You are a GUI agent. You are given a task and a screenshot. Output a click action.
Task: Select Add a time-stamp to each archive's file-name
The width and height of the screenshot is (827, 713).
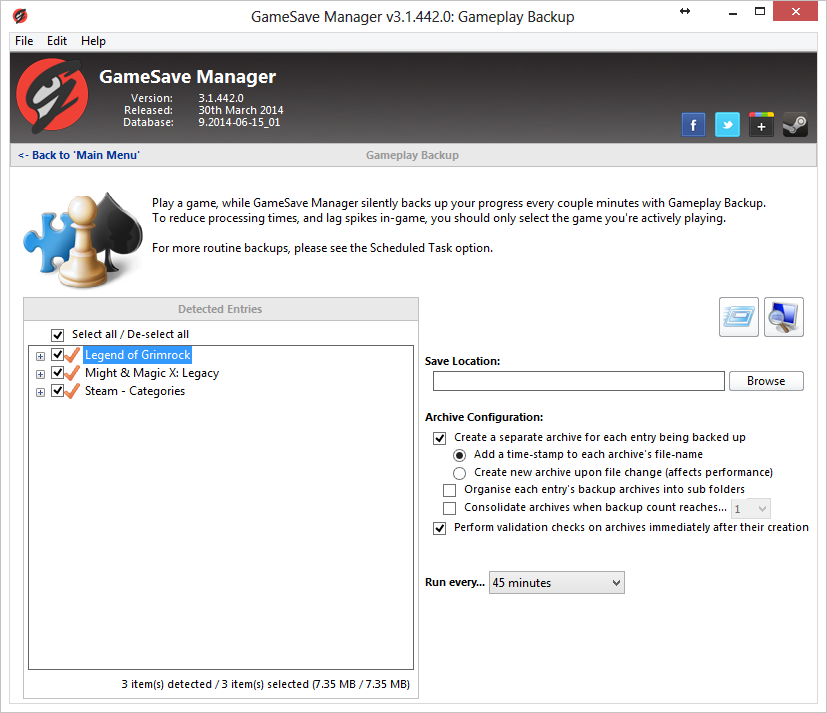coord(459,455)
